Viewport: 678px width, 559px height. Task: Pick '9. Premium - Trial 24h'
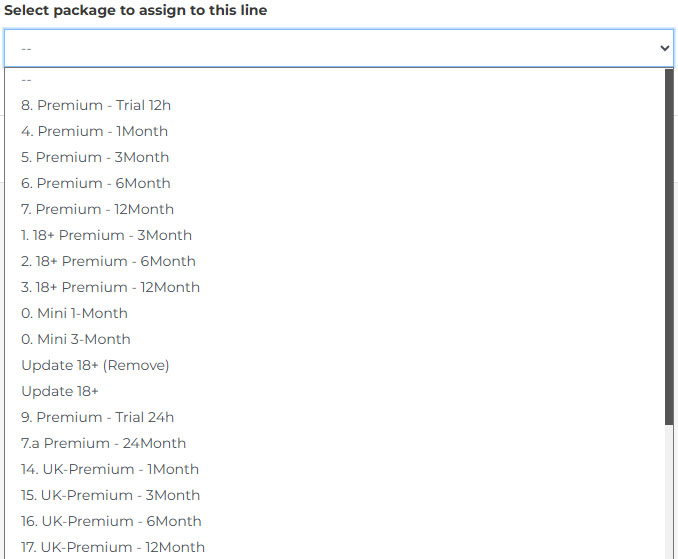[x=97, y=417]
